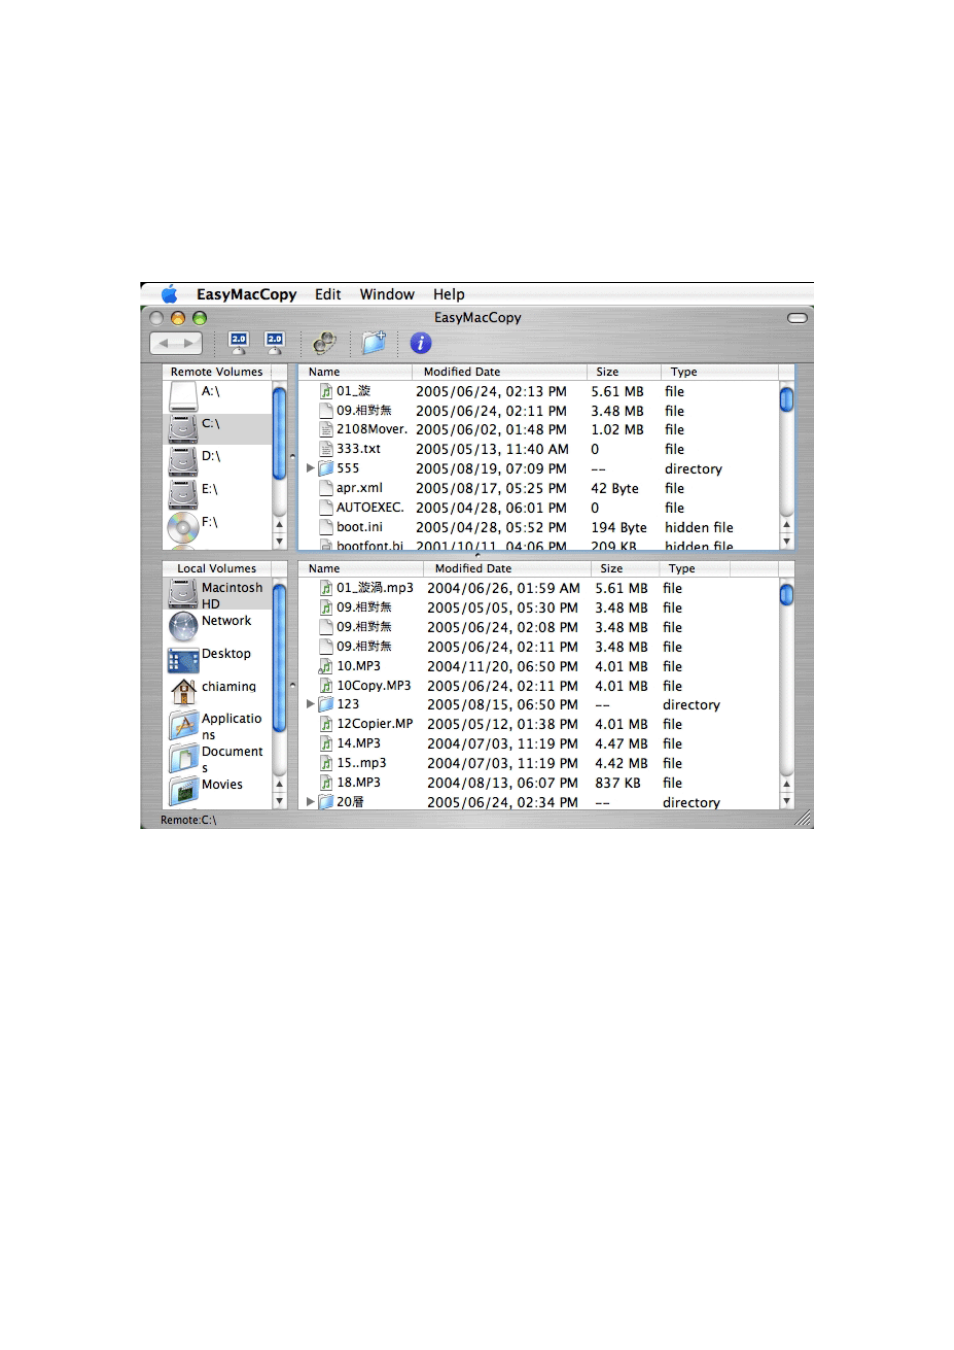The width and height of the screenshot is (954, 1350).
Task: Expand the 555 directory
Action: (x=310, y=468)
